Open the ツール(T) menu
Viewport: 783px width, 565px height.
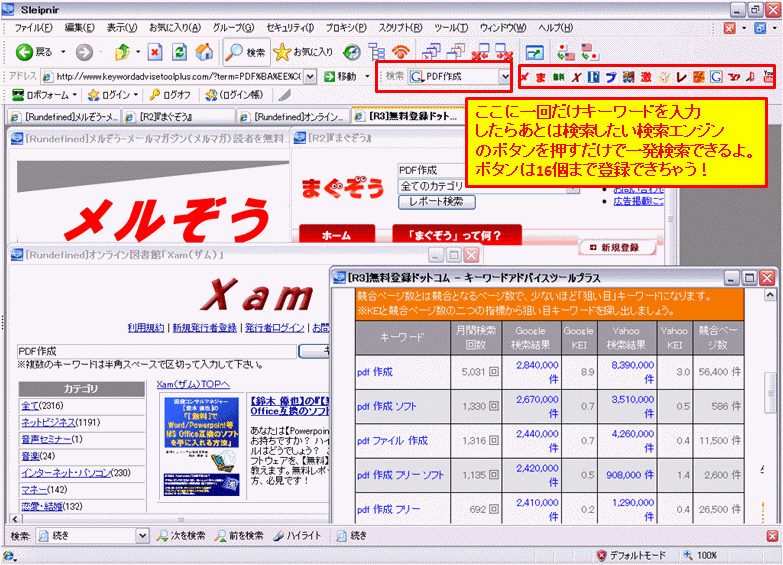451,28
